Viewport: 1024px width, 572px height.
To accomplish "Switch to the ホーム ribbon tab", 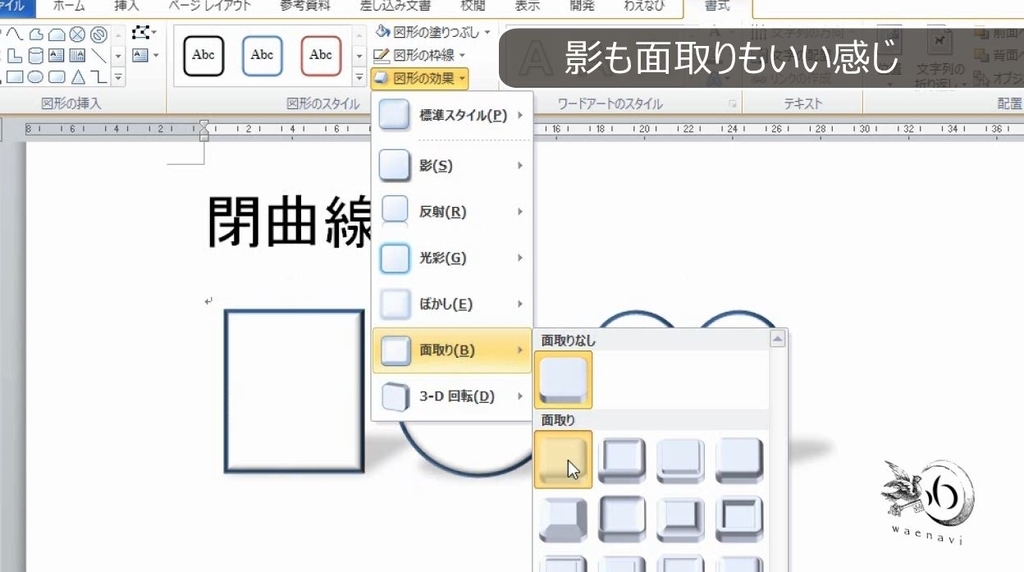I will coord(69,7).
